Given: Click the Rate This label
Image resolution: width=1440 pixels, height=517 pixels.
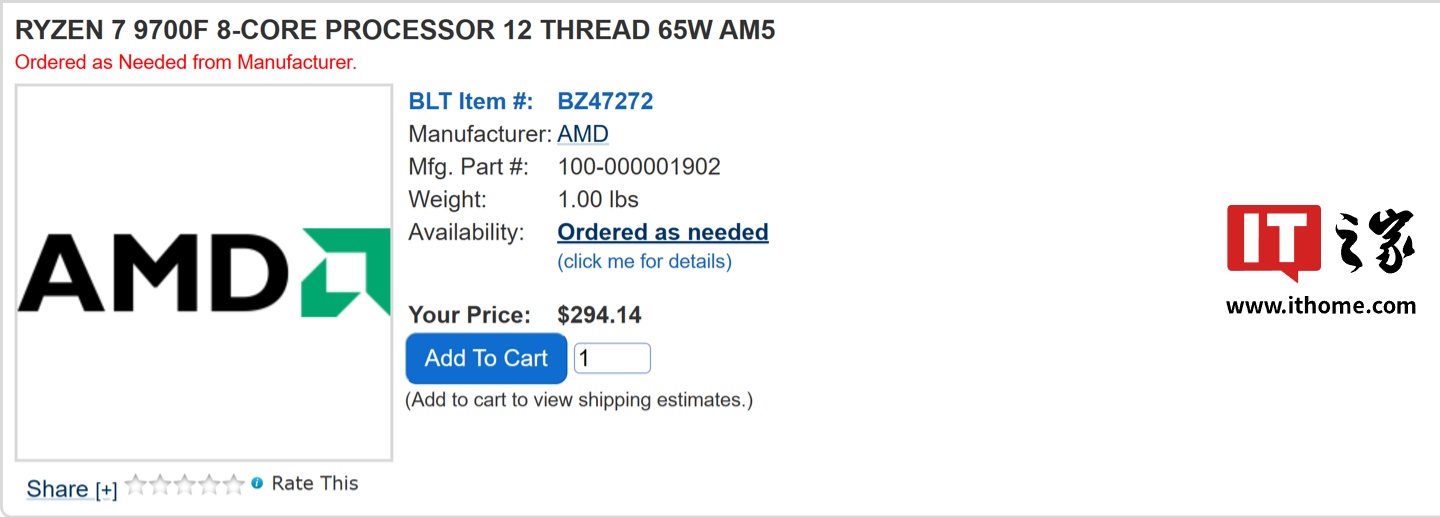Looking at the screenshot, I should pos(314,484).
